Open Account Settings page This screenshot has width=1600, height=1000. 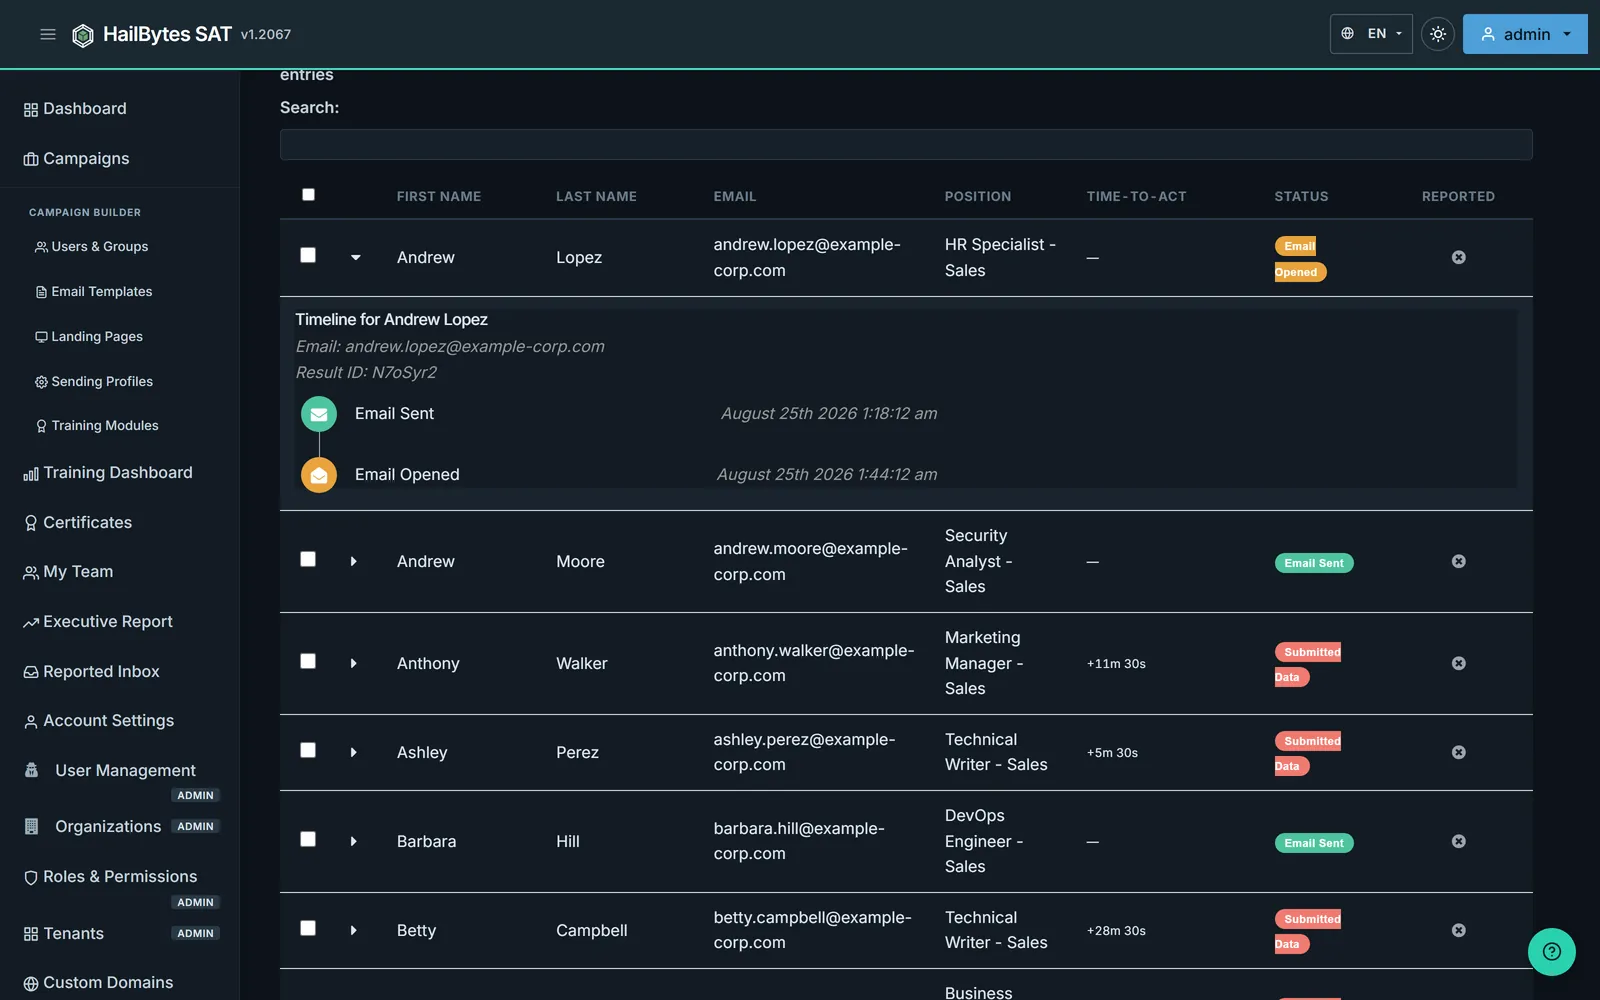point(98,721)
